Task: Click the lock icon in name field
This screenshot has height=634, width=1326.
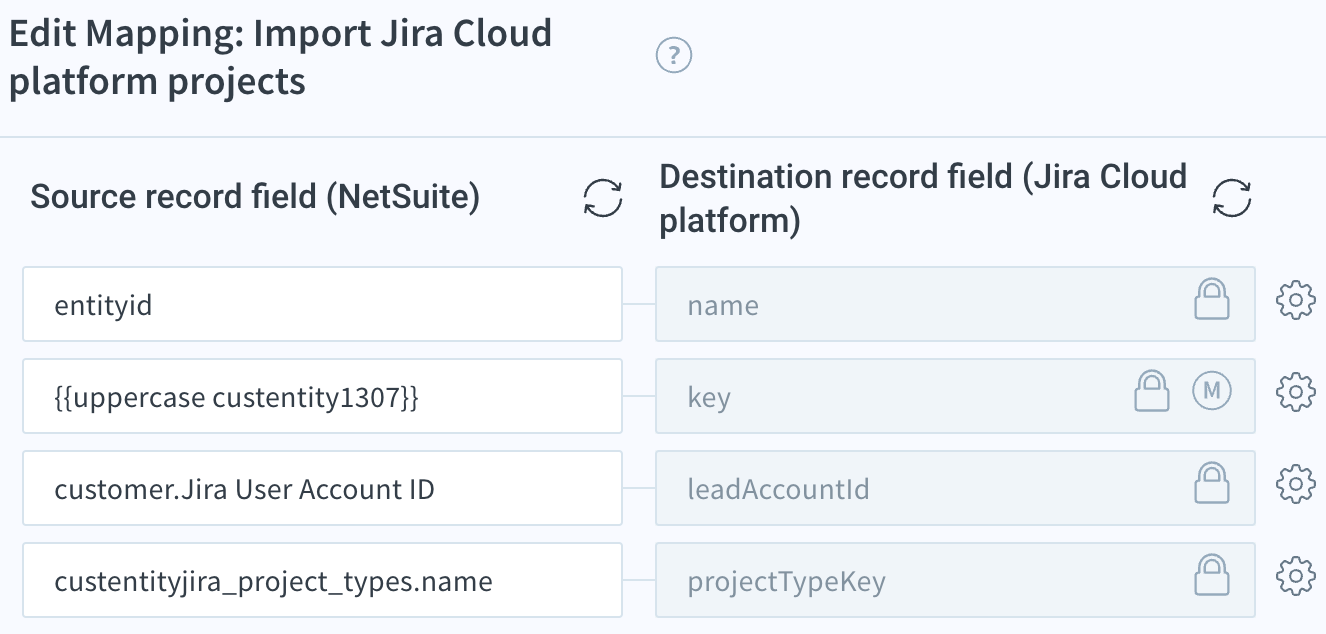Action: tap(1212, 299)
